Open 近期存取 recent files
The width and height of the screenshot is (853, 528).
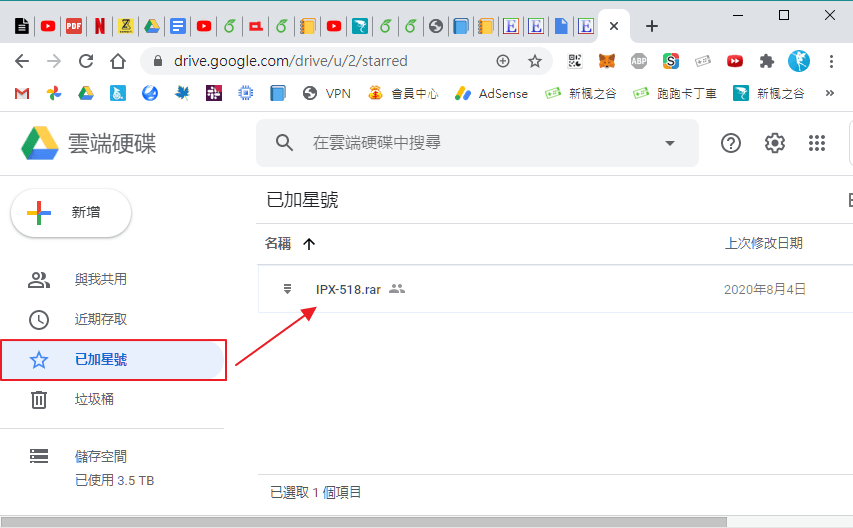[101, 319]
